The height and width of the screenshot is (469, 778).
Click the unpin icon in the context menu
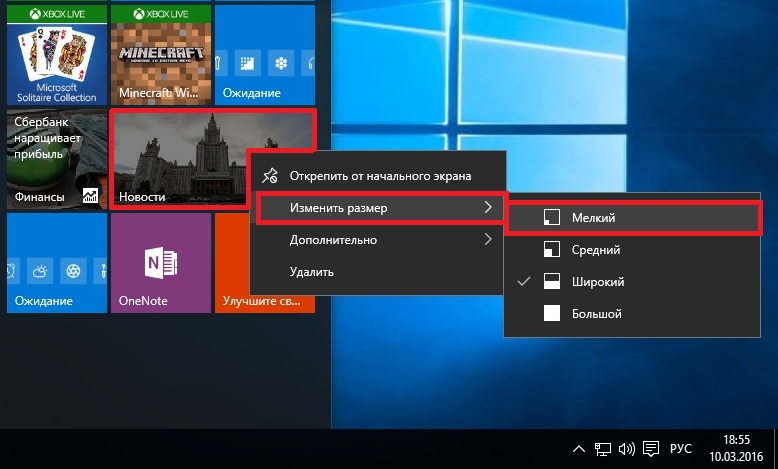[x=270, y=176]
